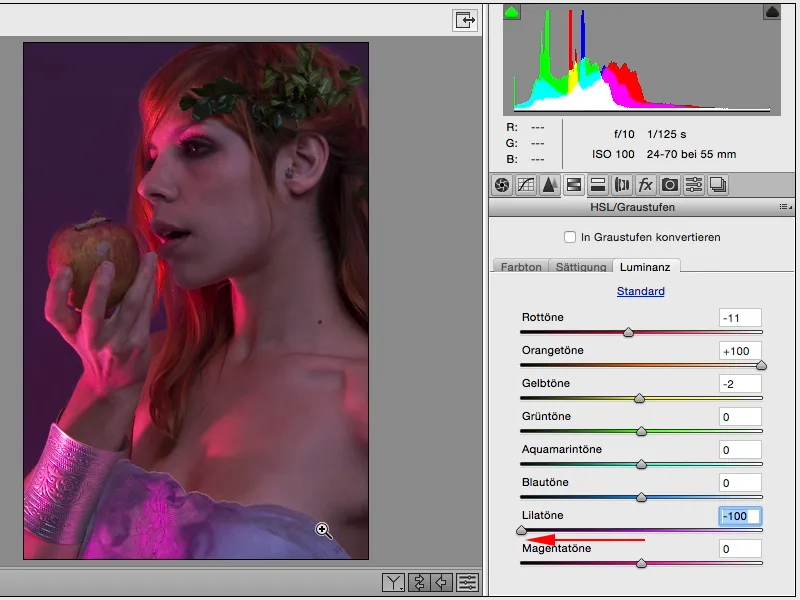The image size is (800, 600).
Task: Focus the Magentatöne value field
Action: 740,549
